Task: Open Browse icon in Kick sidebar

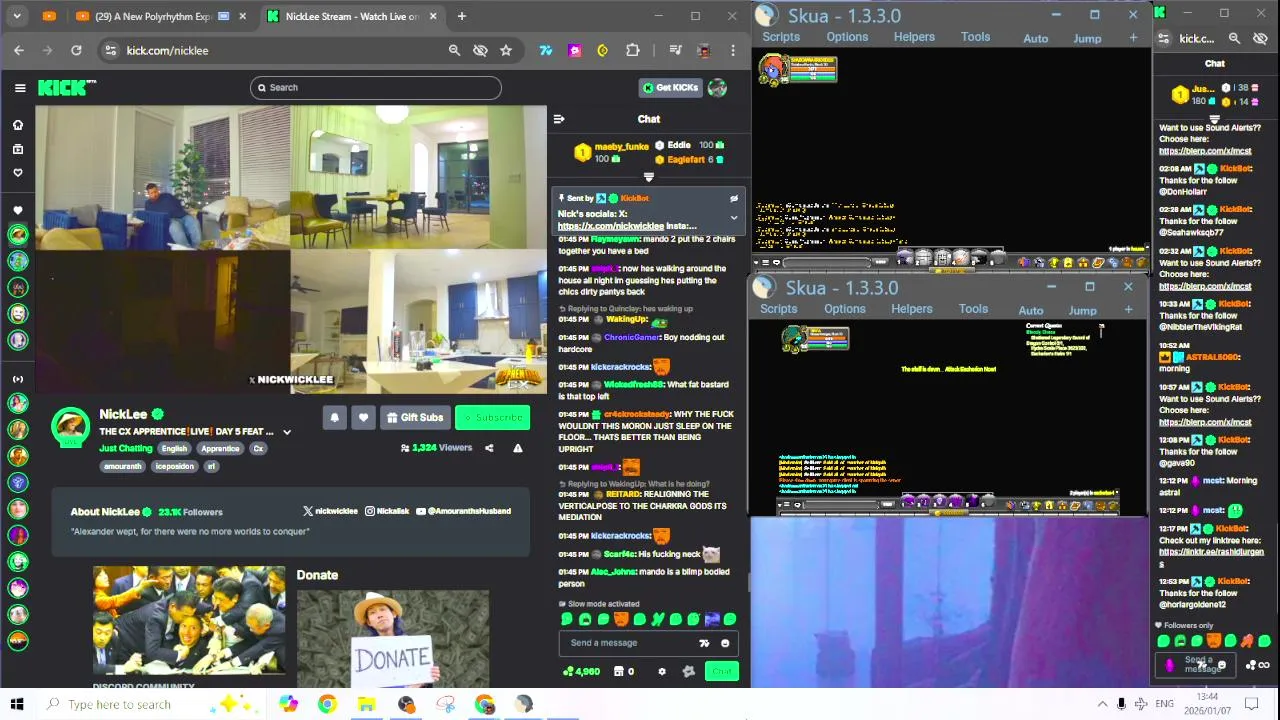Action: coord(17,149)
